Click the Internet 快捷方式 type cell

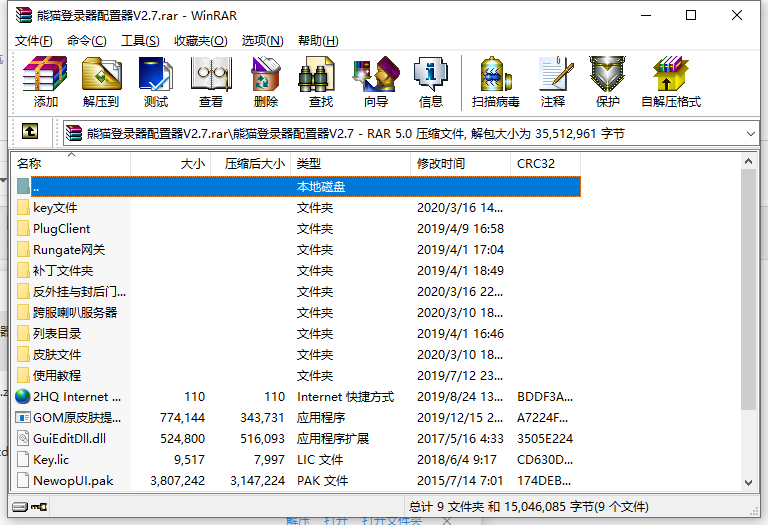coord(345,397)
